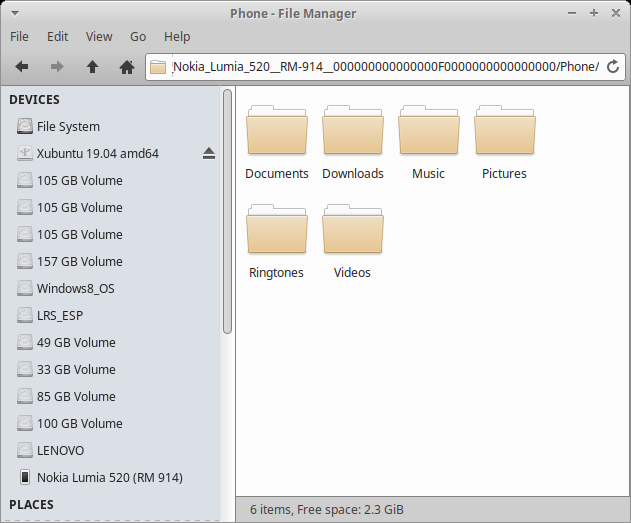Open the LENOVO volume in sidebar
The image size is (631, 523).
60,450
